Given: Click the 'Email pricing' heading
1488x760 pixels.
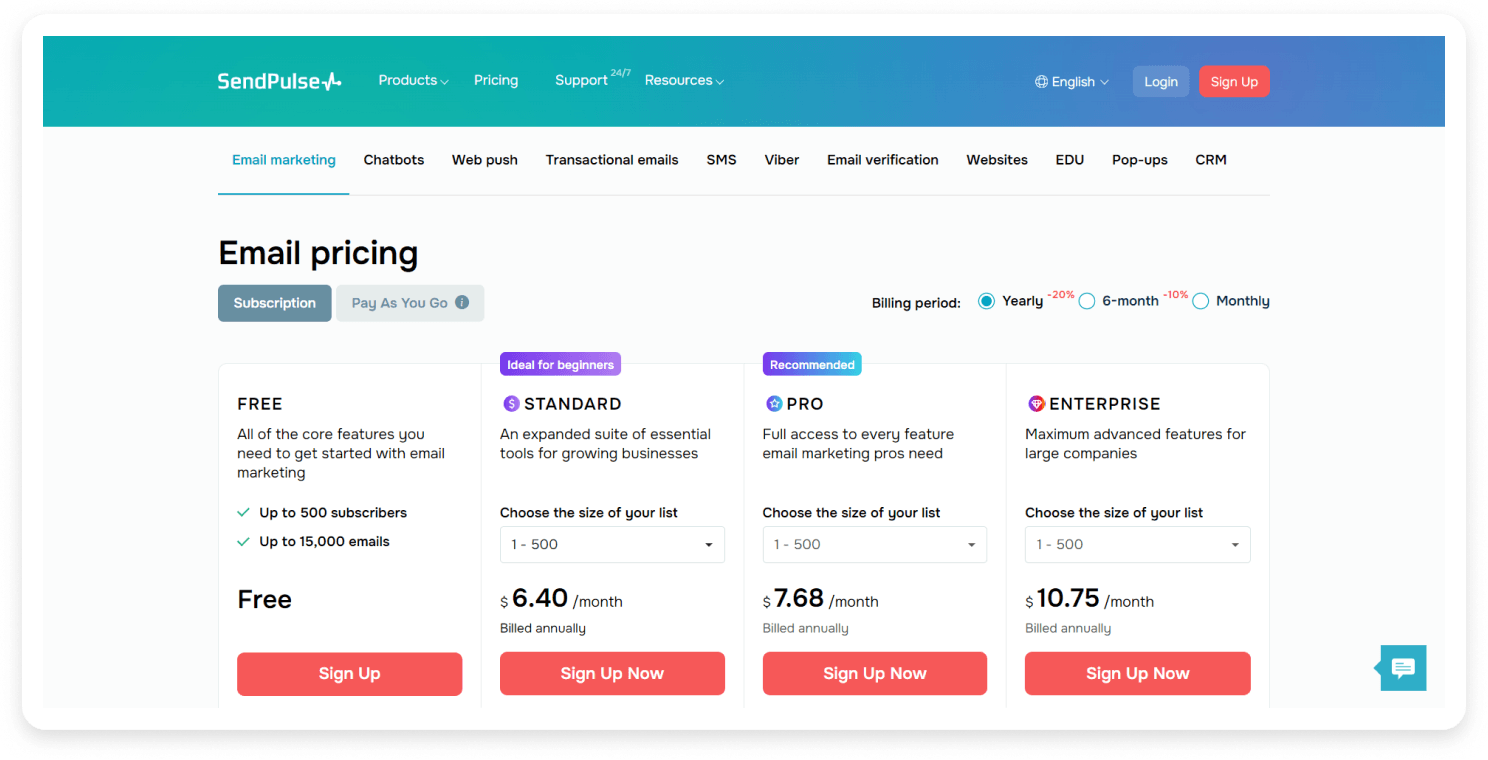Looking at the screenshot, I should 318,253.
